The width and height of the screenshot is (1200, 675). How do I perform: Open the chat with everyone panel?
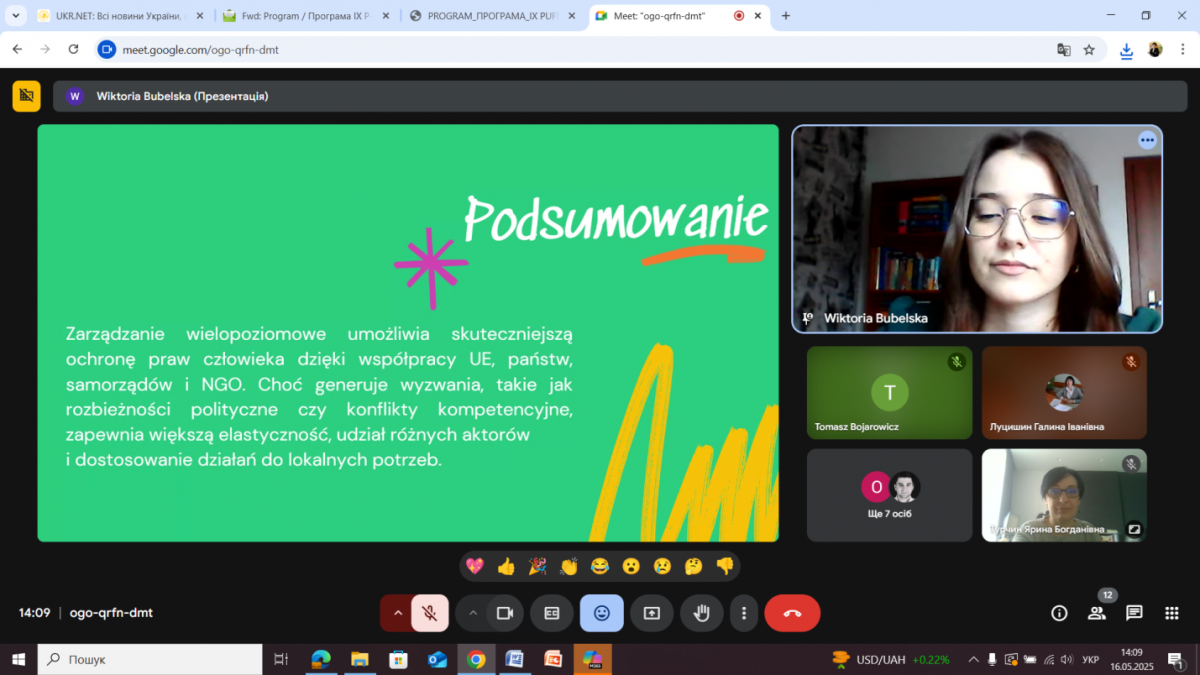[x=1134, y=613]
